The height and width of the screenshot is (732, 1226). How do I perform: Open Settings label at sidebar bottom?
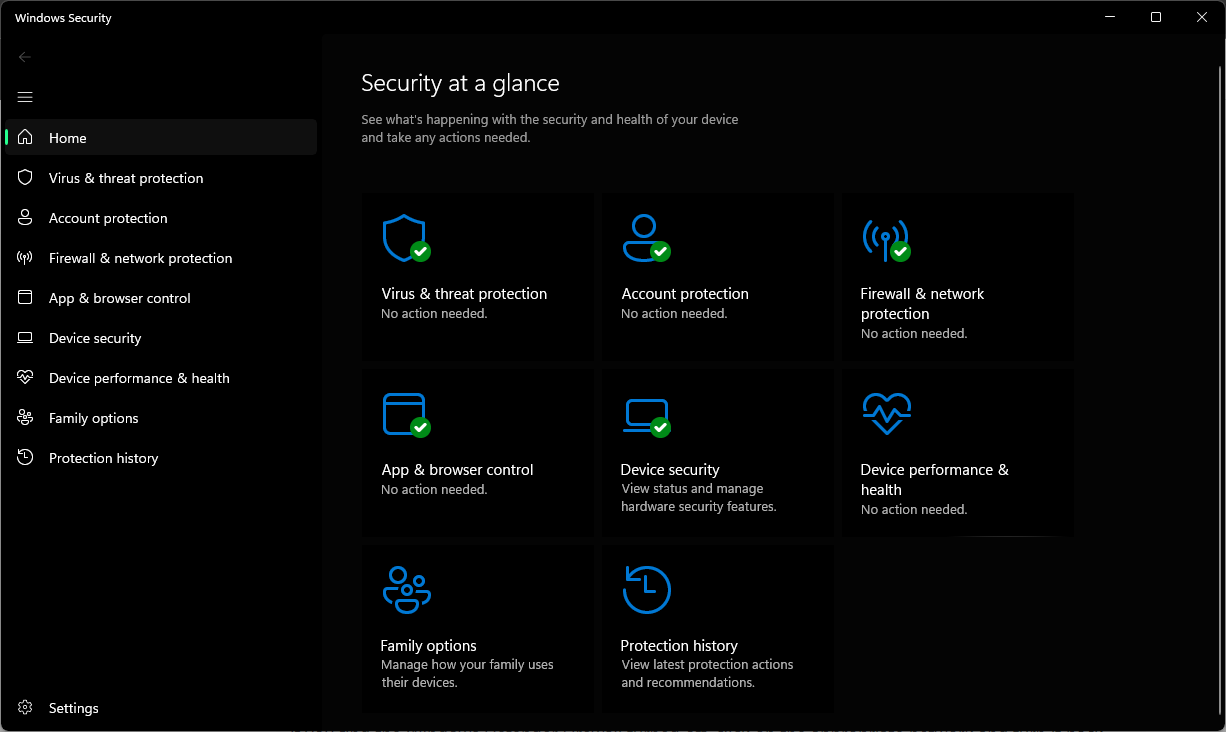pyautogui.click(x=74, y=708)
